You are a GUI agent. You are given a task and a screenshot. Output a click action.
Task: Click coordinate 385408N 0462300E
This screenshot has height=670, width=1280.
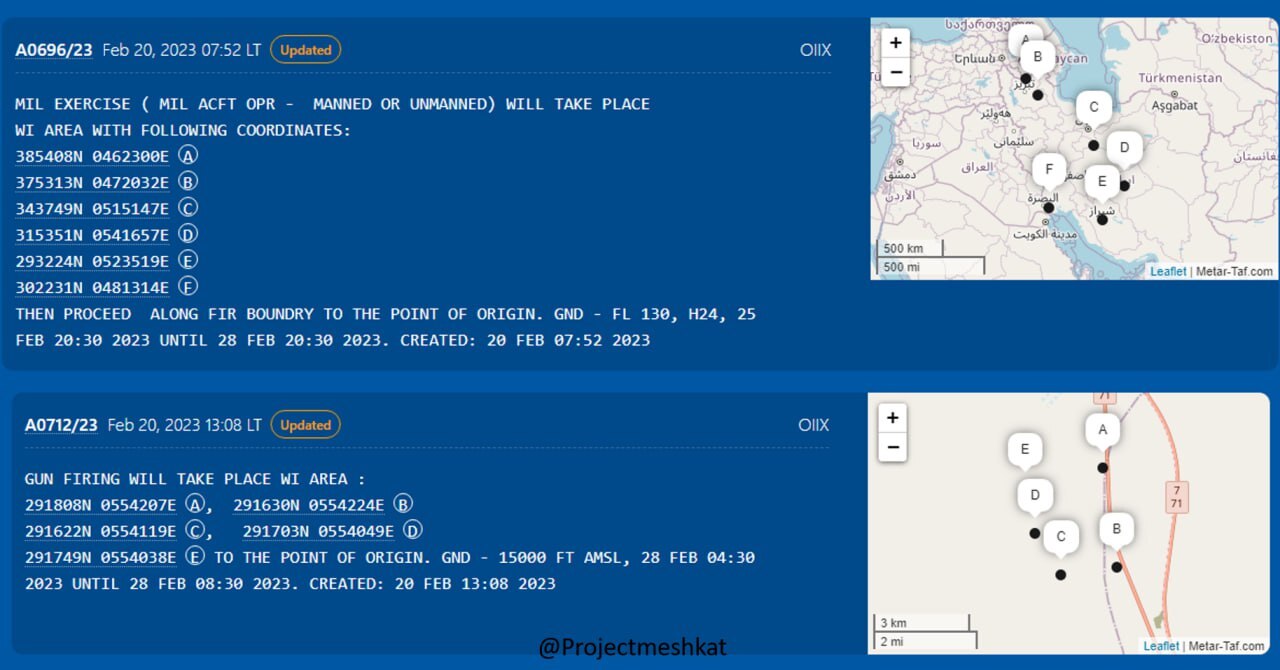point(92,156)
